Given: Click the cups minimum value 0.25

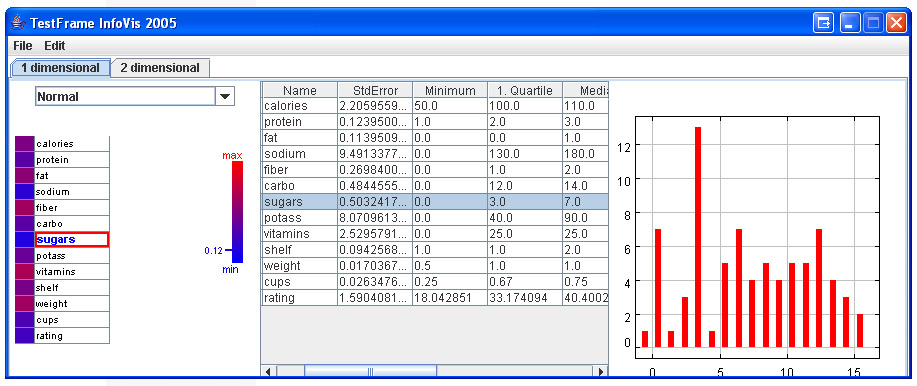Looking at the screenshot, I should click(450, 282).
